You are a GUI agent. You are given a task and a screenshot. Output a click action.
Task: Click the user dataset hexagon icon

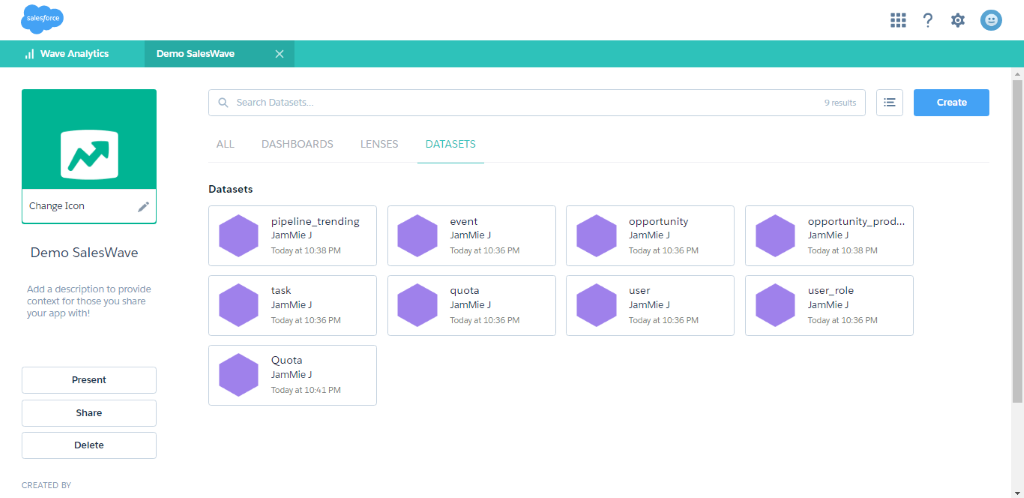[596, 305]
